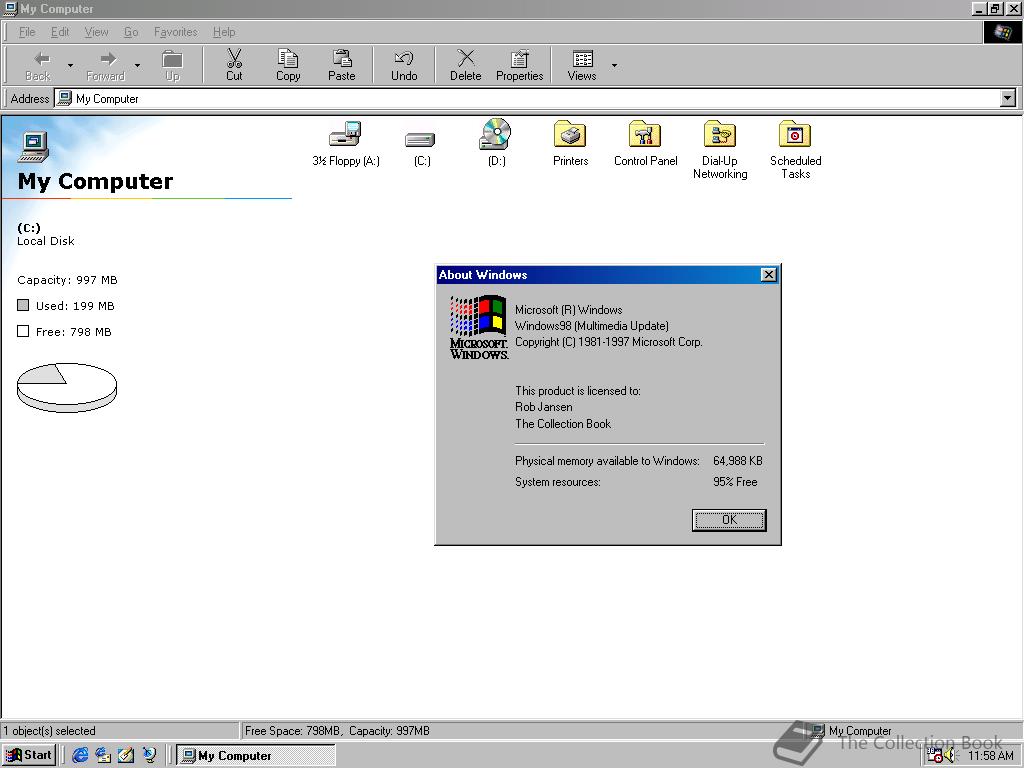Screen dimensions: 1024x768
Task: Launch Internet Explorer from Quick Launch
Action: [x=80, y=756]
